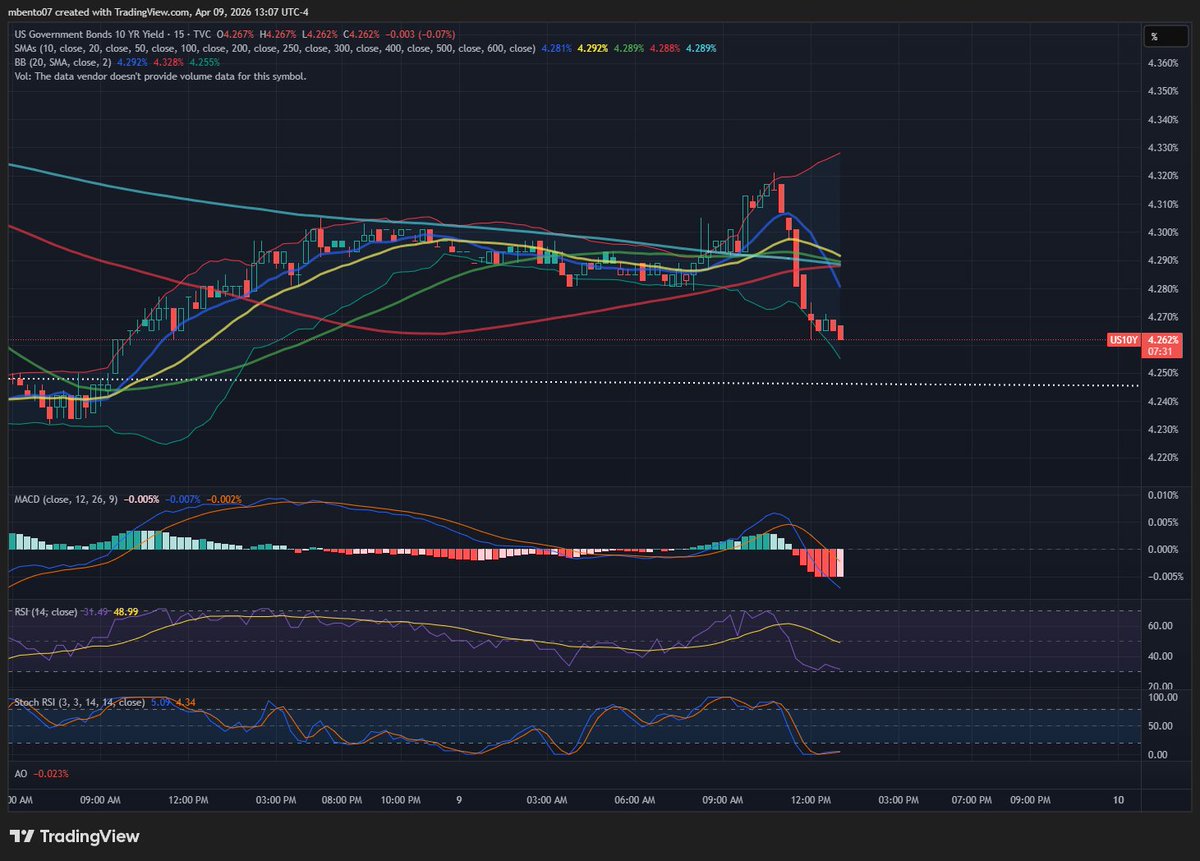Click the blue SMA value 4.281%
The width and height of the screenshot is (1200, 861).
tap(556, 48)
